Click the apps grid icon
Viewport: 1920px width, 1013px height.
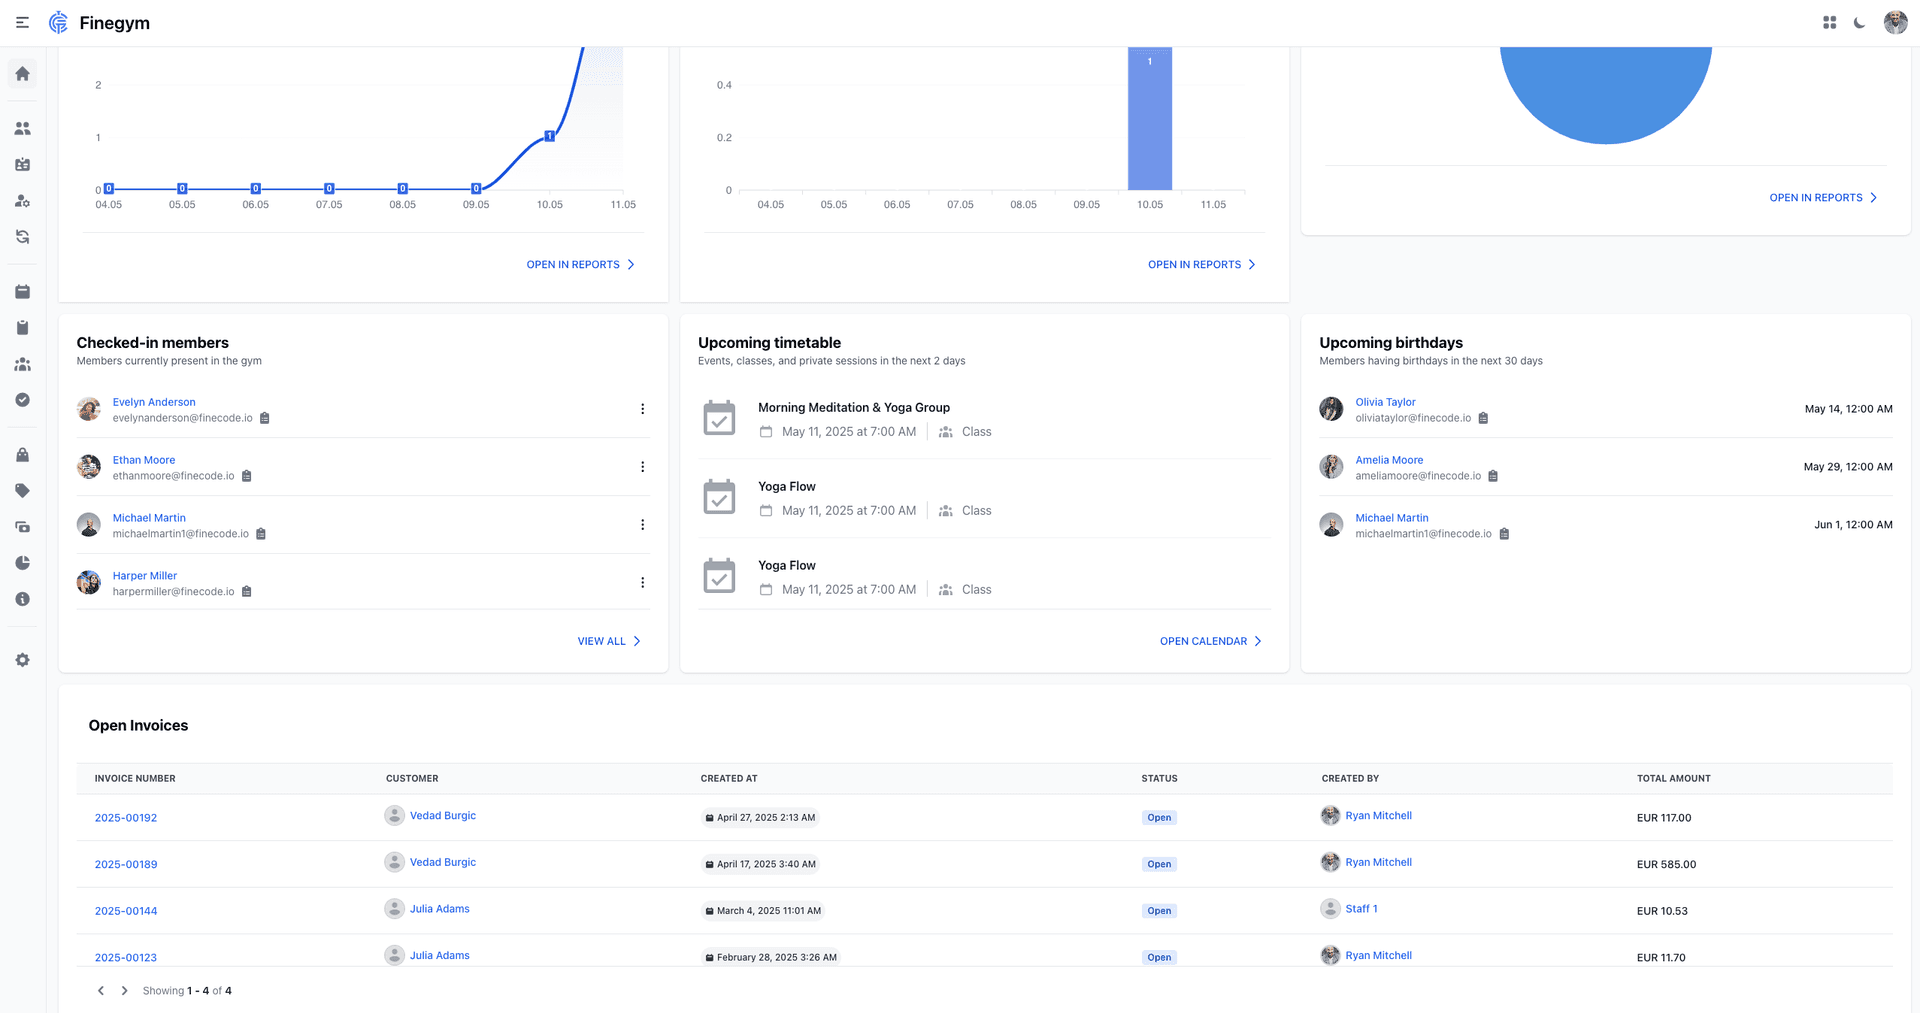pyautogui.click(x=1829, y=23)
